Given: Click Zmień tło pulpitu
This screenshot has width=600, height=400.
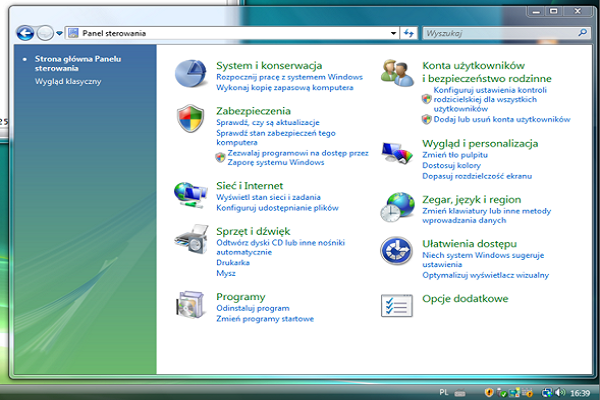Looking at the screenshot, I should (455, 155).
